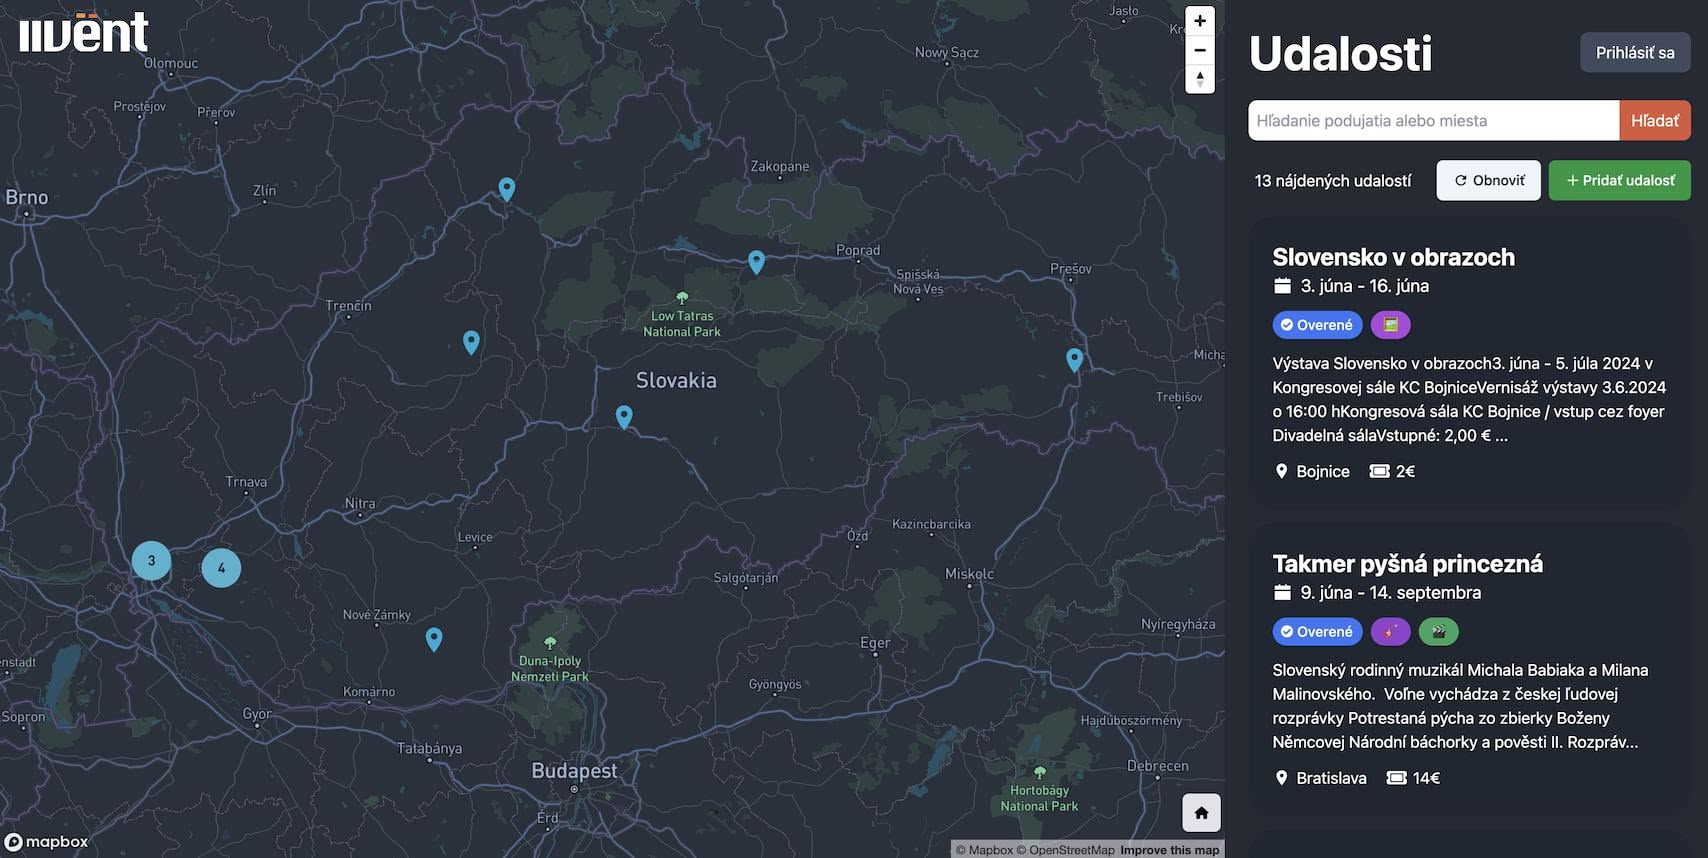
Task: Reset map bearing with compass button
Action: tap(1200, 79)
